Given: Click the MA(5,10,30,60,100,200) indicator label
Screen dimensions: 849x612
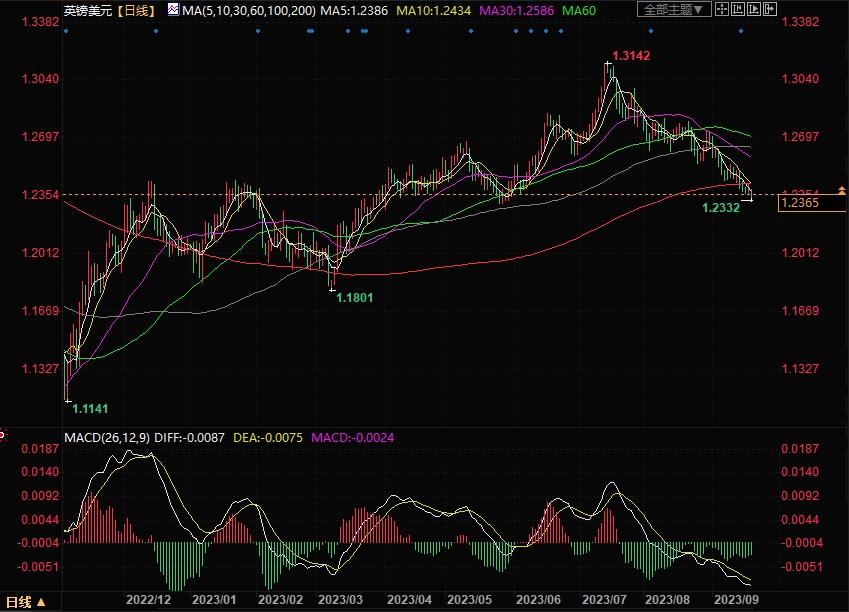Looking at the screenshot, I should (x=249, y=10).
